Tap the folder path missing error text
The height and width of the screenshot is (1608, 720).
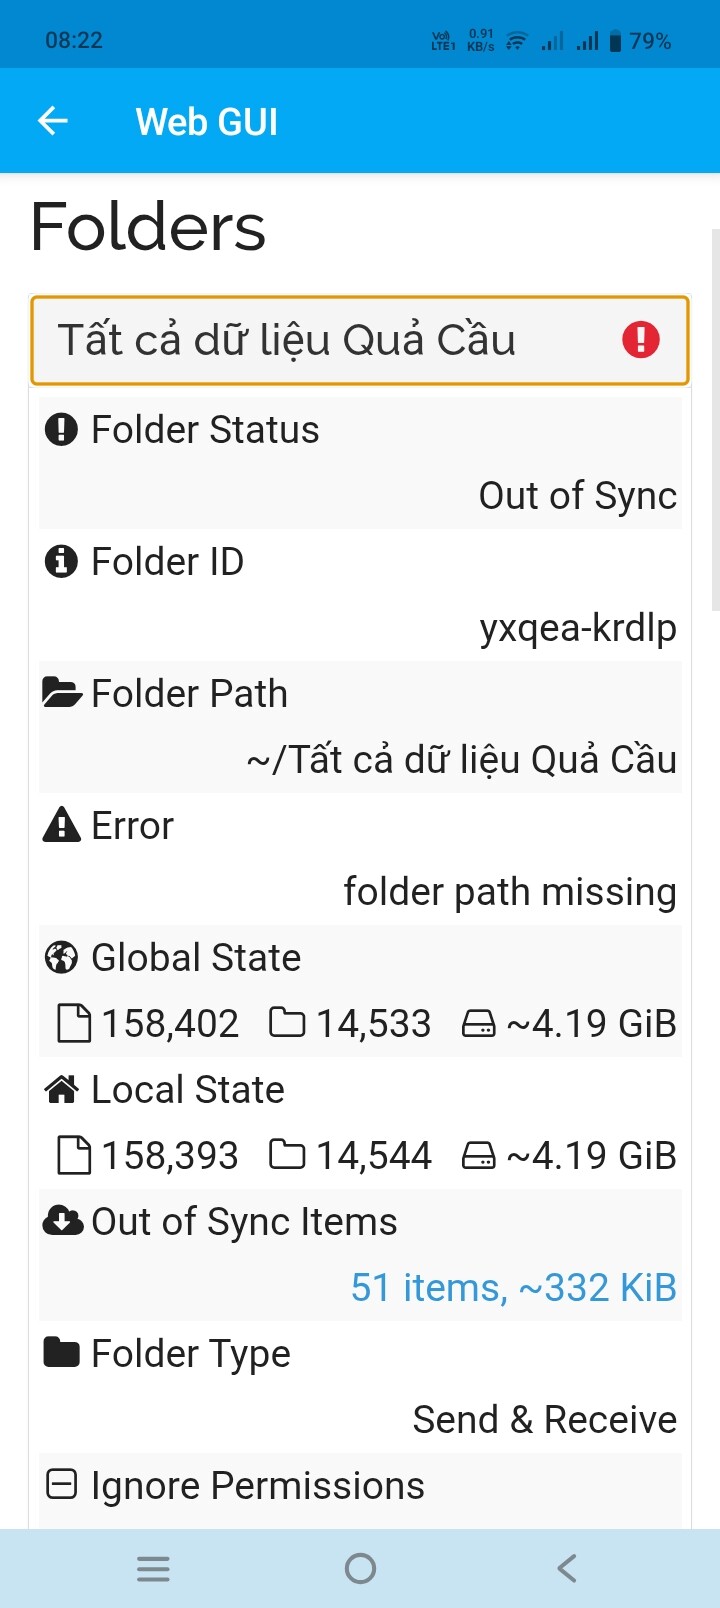510,892
